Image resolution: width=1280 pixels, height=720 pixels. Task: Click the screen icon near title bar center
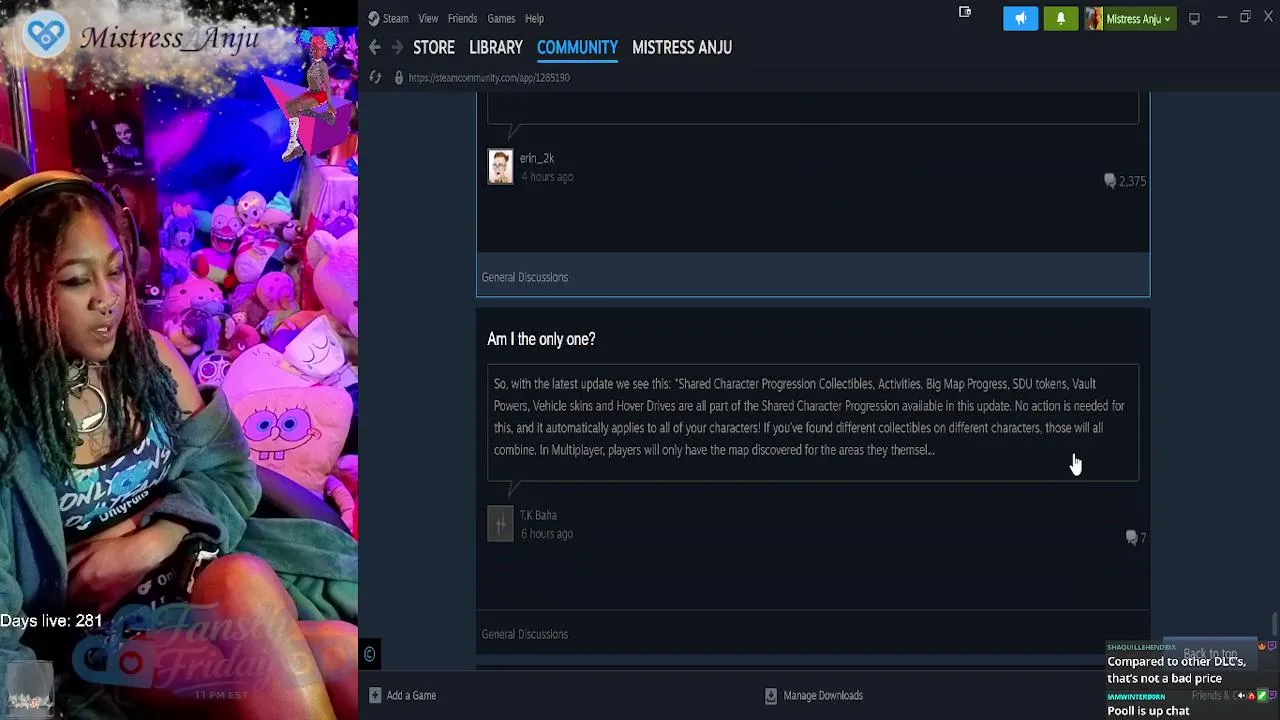point(965,12)
